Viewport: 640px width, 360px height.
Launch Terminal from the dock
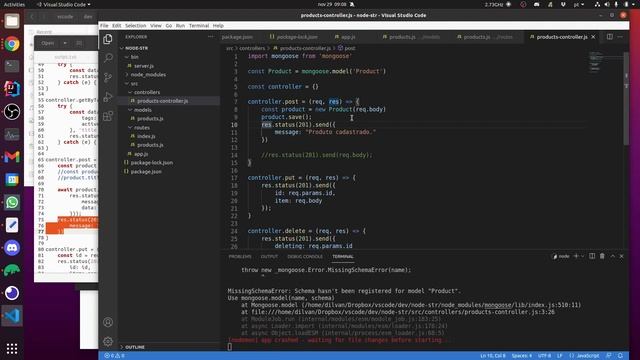pos(12,66)
